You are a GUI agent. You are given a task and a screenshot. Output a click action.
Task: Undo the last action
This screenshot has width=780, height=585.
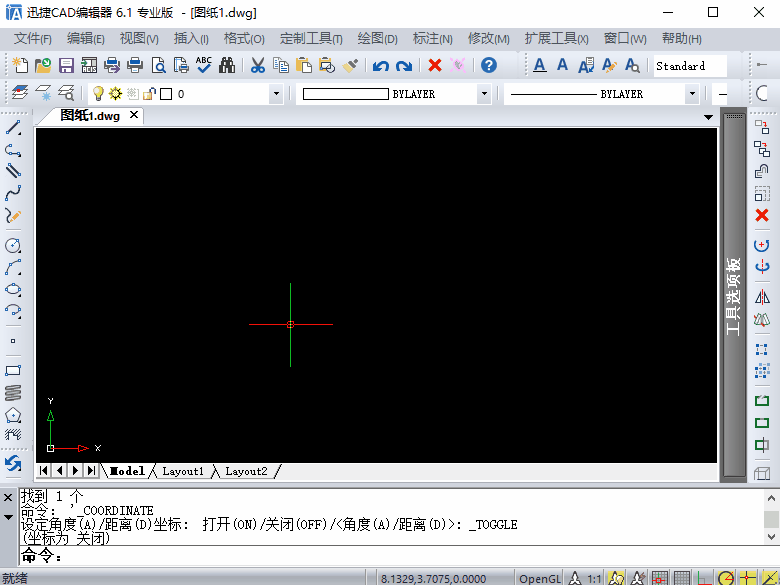click(x=381, y=66)
